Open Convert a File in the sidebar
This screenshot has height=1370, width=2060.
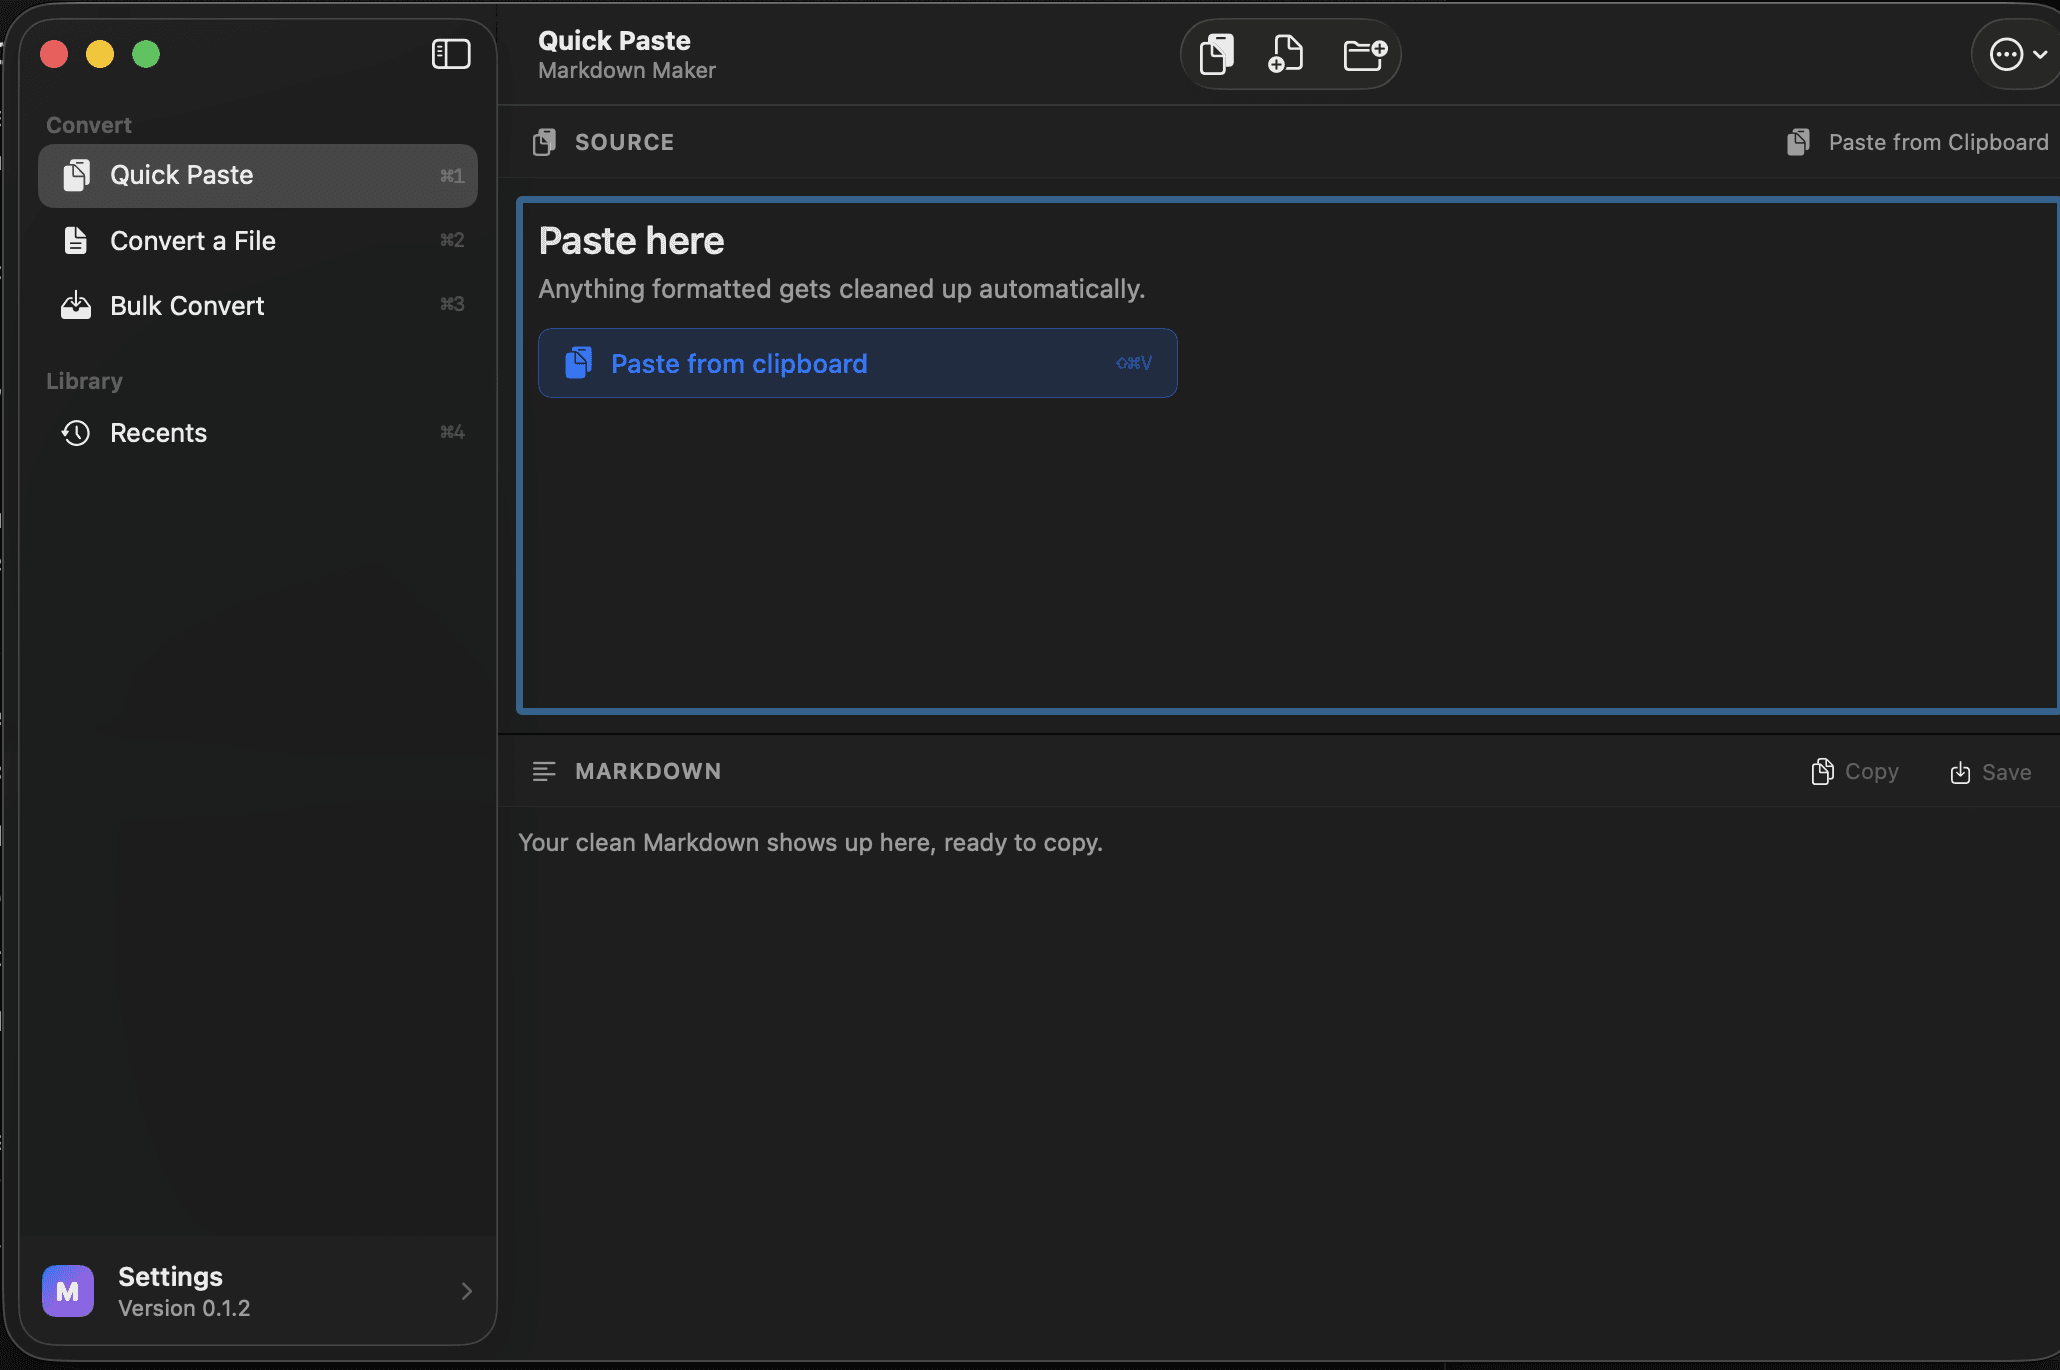pyautogui.click(x=258, y=241)
